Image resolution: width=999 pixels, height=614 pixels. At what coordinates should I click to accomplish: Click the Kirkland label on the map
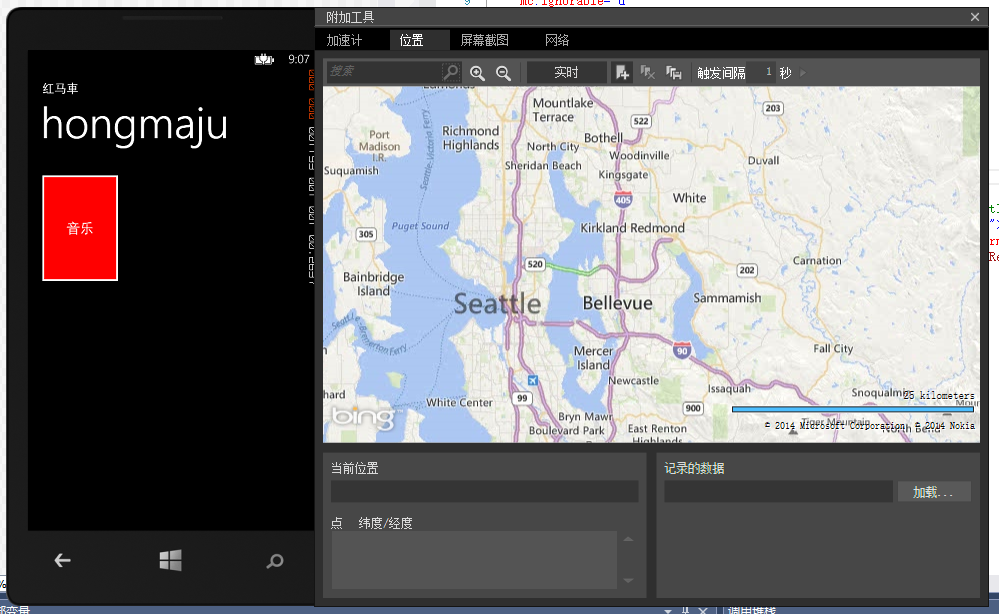click(603, 228)
